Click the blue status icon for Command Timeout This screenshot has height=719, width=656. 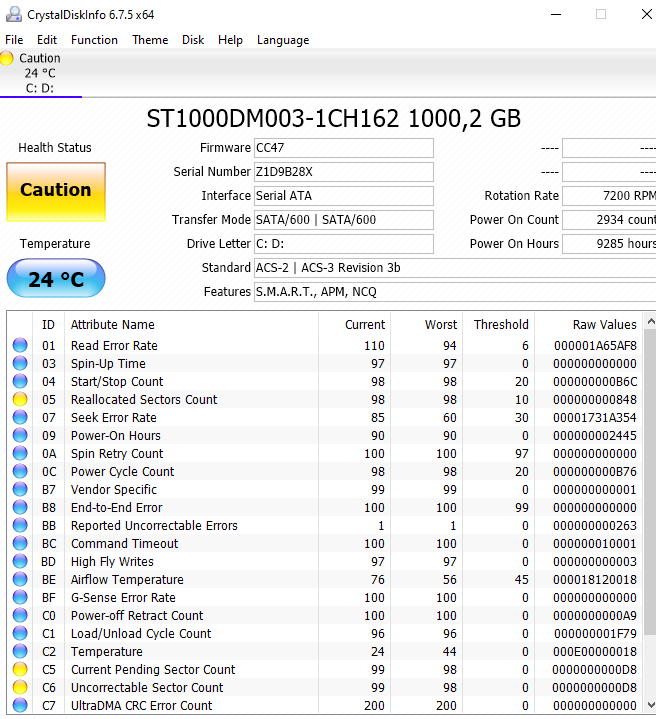[20, 543]
